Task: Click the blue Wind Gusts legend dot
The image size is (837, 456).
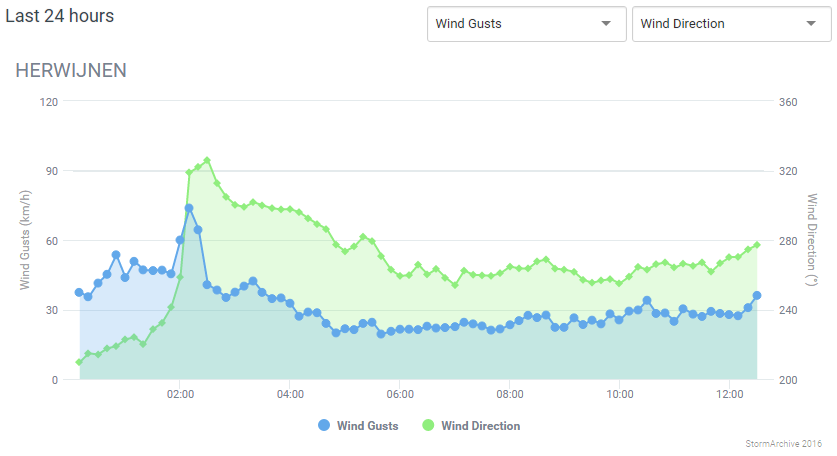Action: 324,425
